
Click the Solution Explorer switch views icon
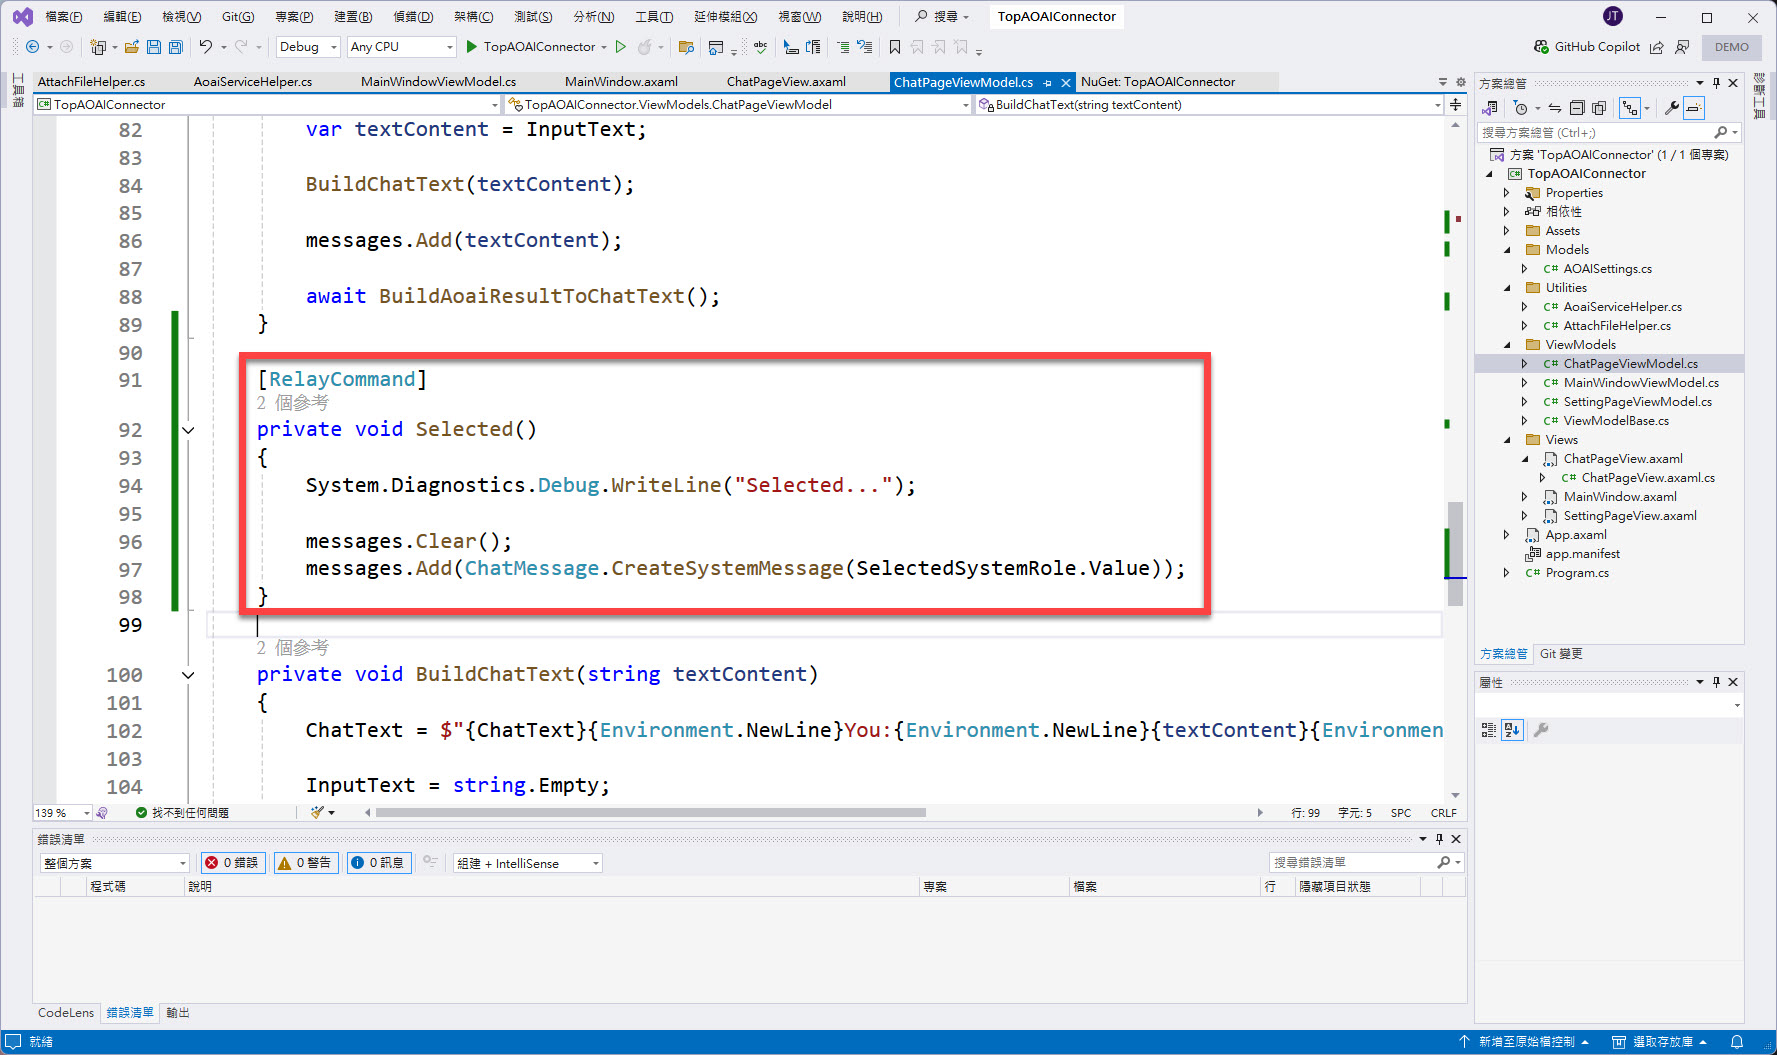pyautogui.click(x=1490, y=108)
